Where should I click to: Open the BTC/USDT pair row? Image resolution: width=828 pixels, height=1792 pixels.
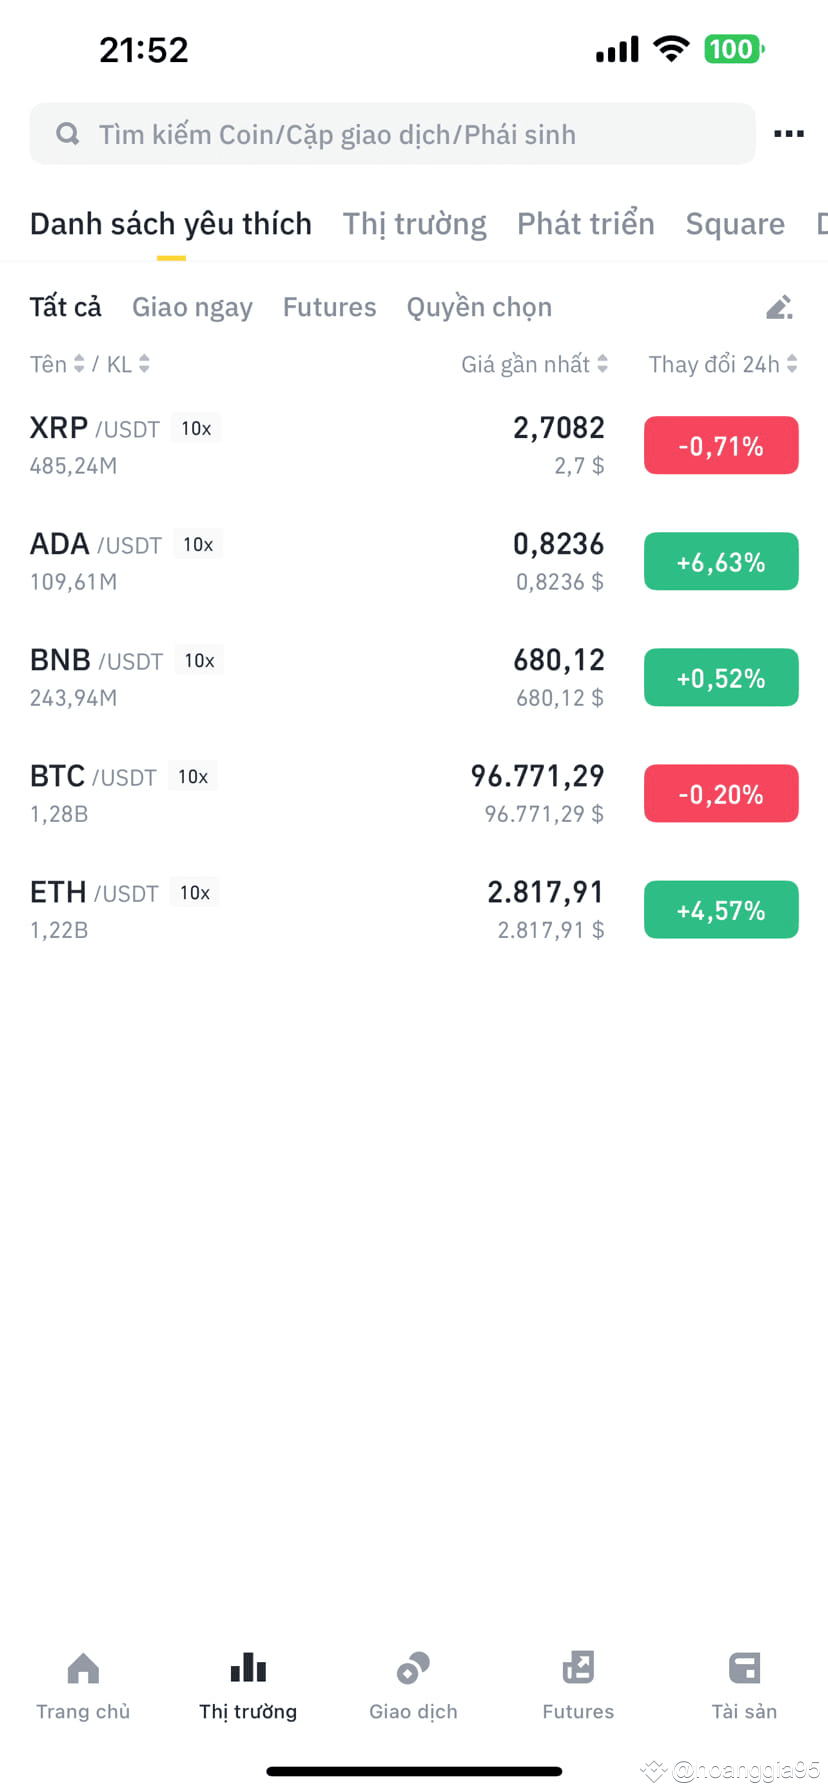(x=300, y=794)
